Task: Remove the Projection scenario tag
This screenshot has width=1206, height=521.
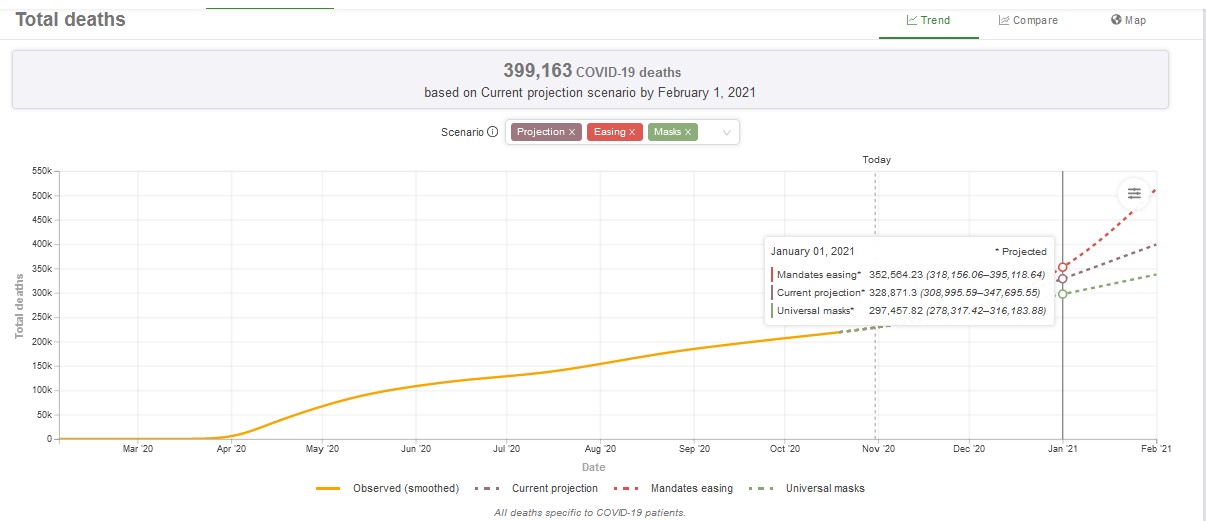Action: pyautogui.click(x=572, y=132)
